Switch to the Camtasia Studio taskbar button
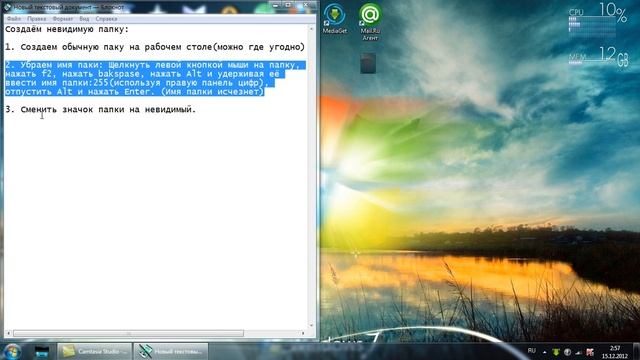Image resolution: width=640 pixels, height=360 pixels. 94,351
